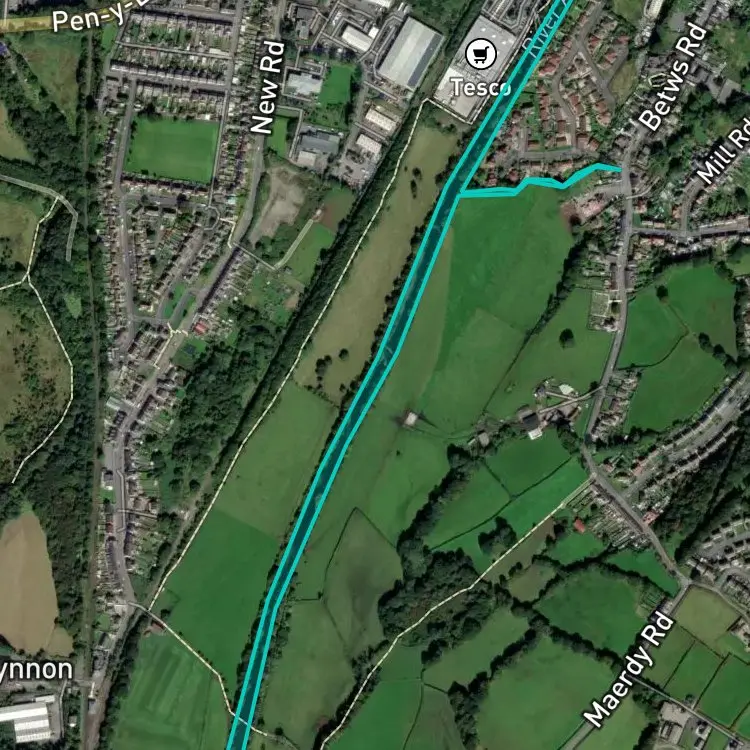Select the Betws Rd street label

pos(672,77)
